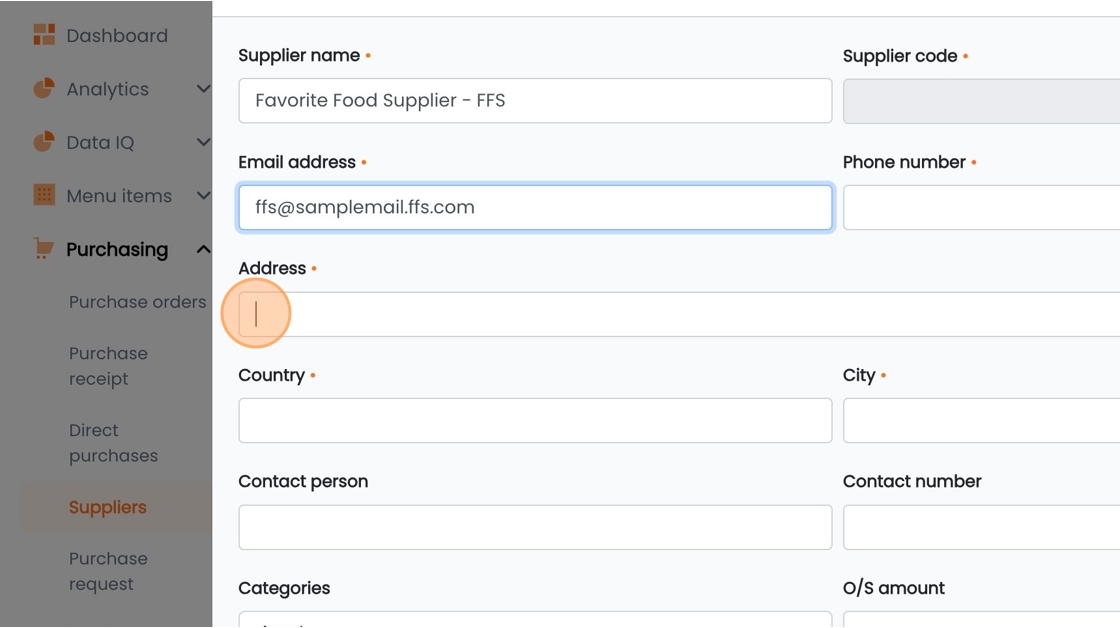
Task: Click the Analytics pie chart icon
Action: tap(44, 89)
